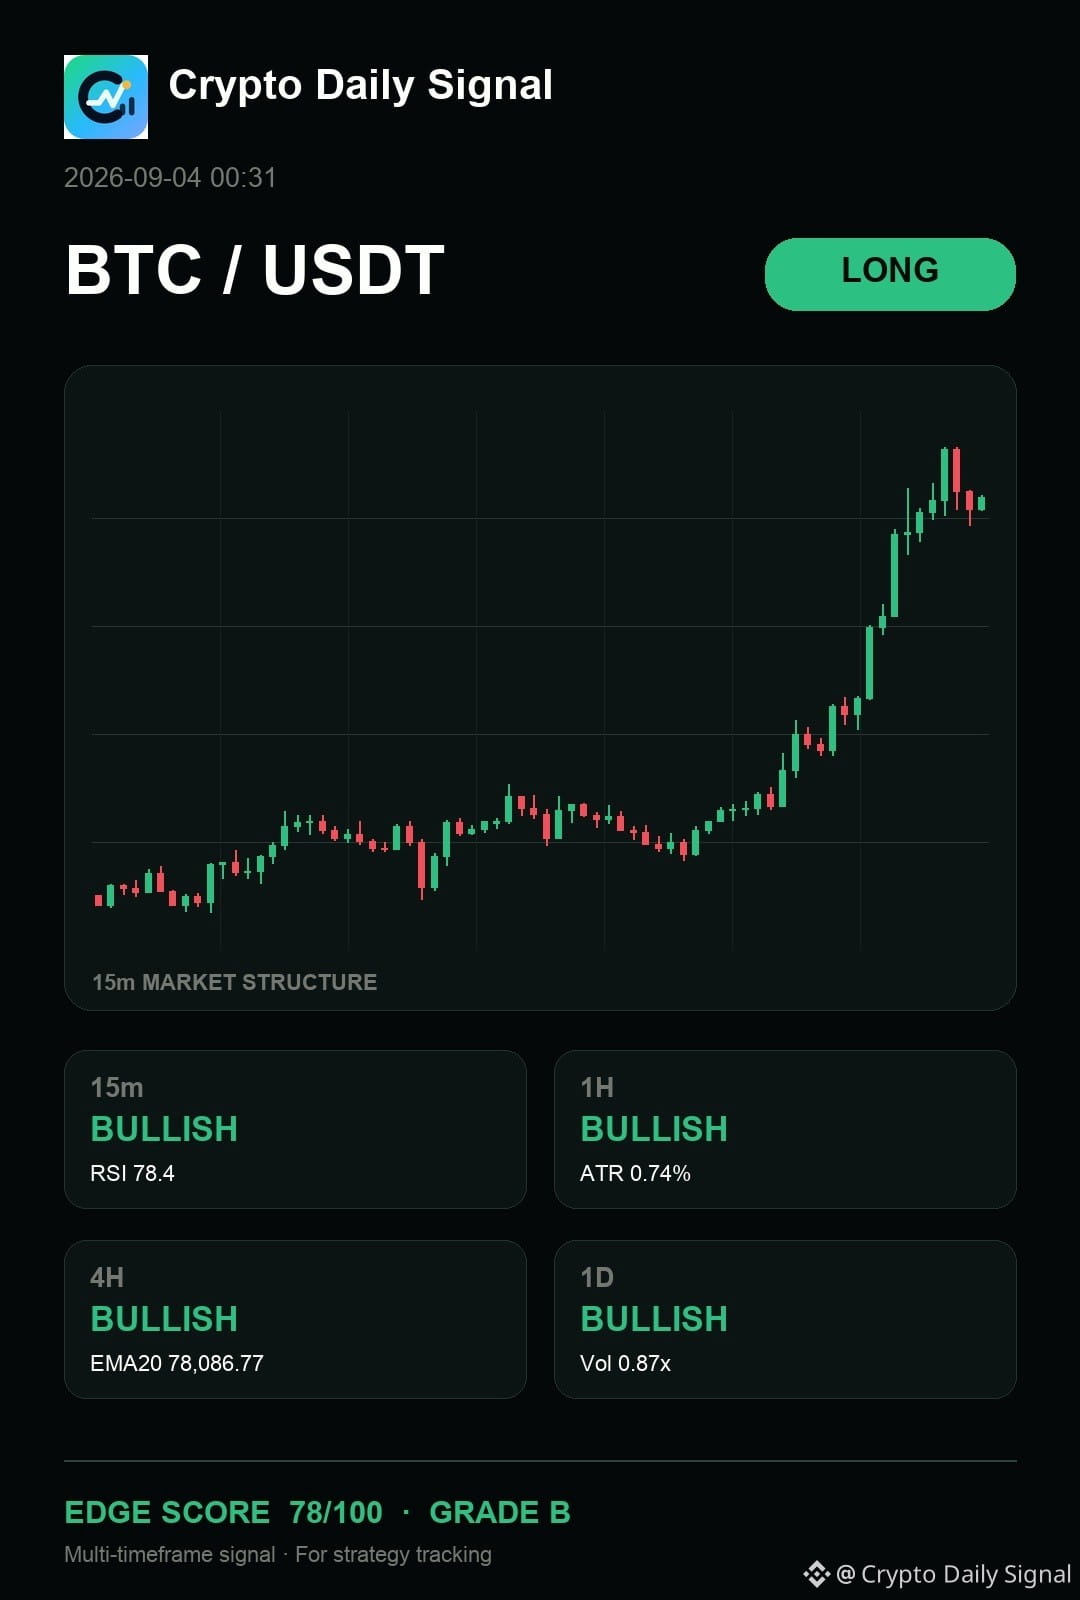Viewport: 1080px width, 1600px height.
Task: Open the @ Crypto Daily Signal watermark handle
Action: 954,1574
